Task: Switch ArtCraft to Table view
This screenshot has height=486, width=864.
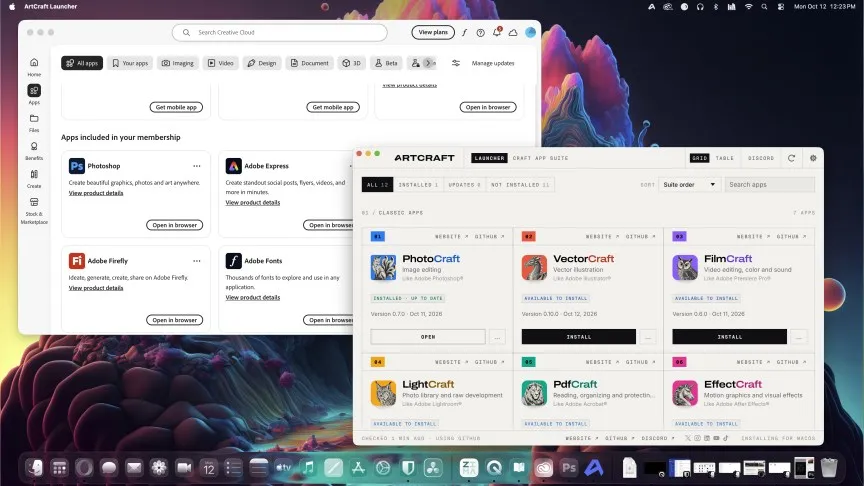Action: click(x=725, y=158)
